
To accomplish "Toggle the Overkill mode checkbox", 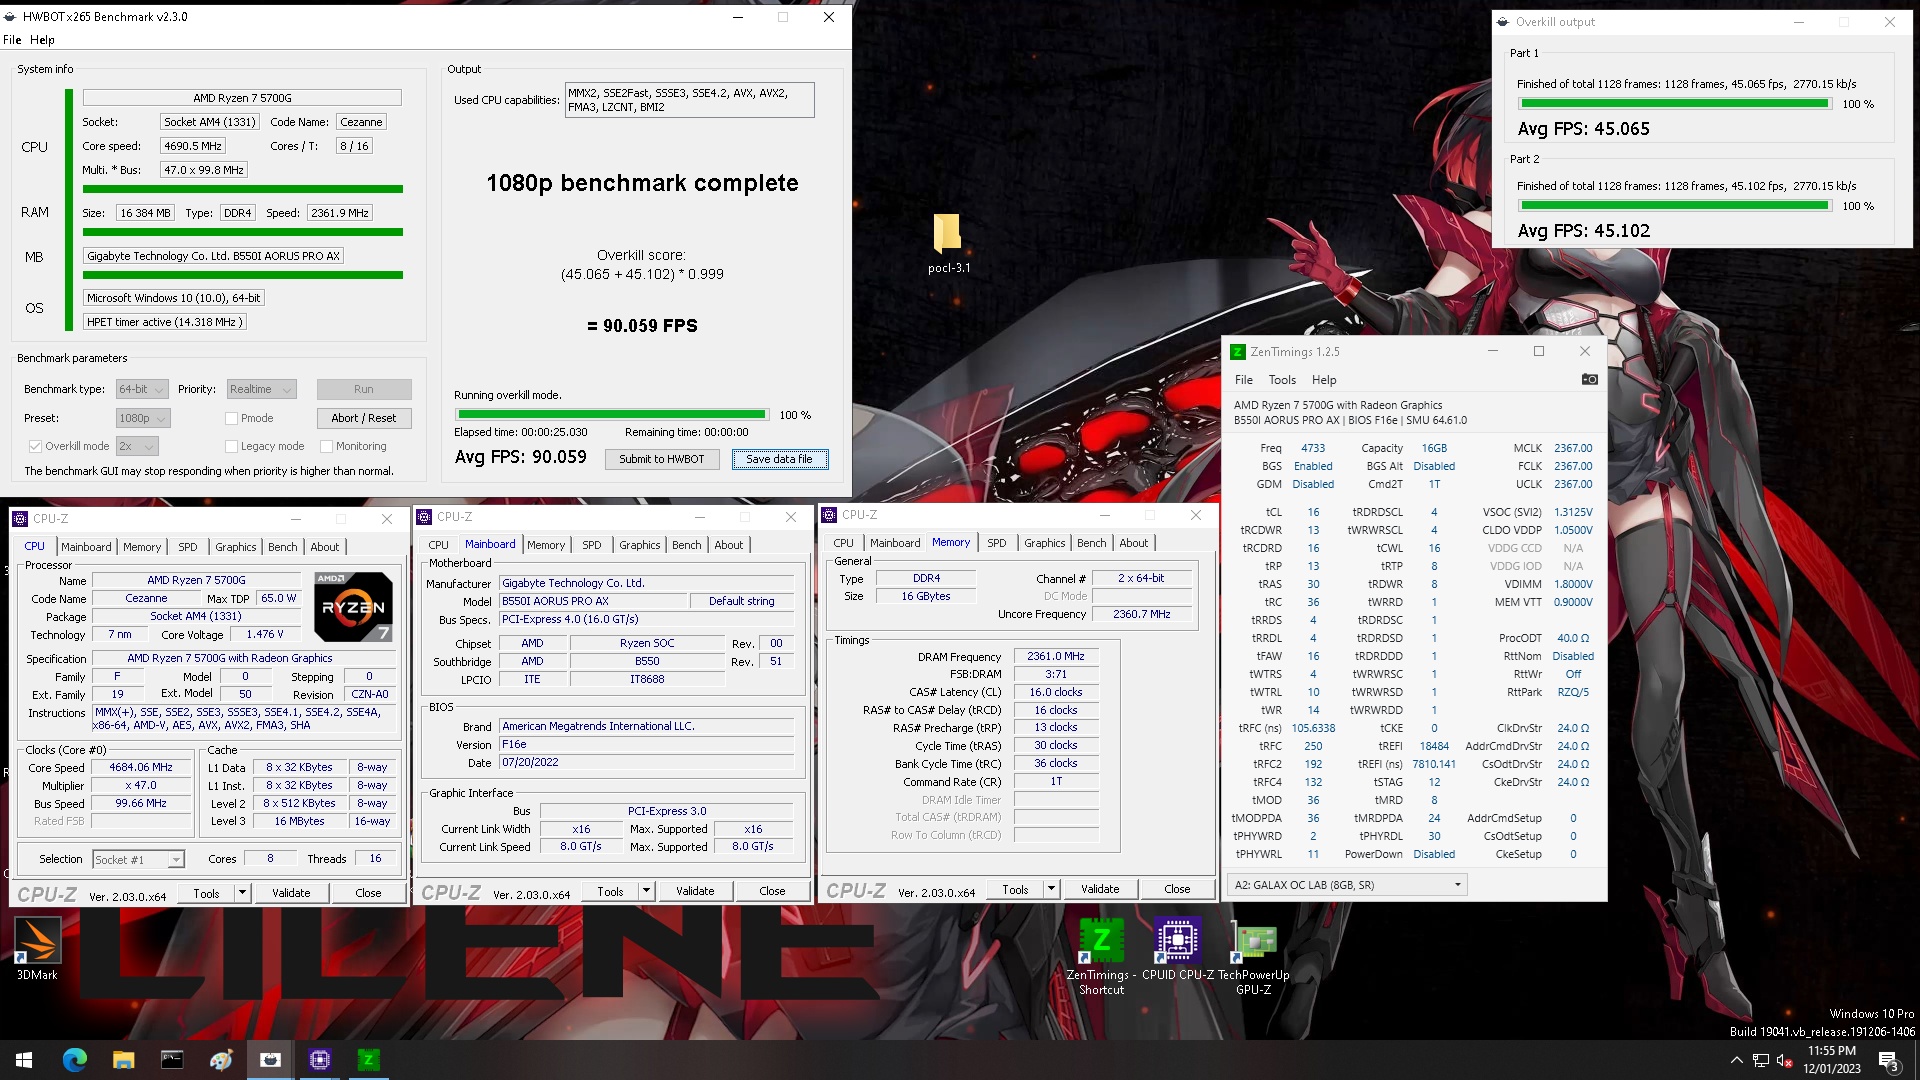I will 35,446.
